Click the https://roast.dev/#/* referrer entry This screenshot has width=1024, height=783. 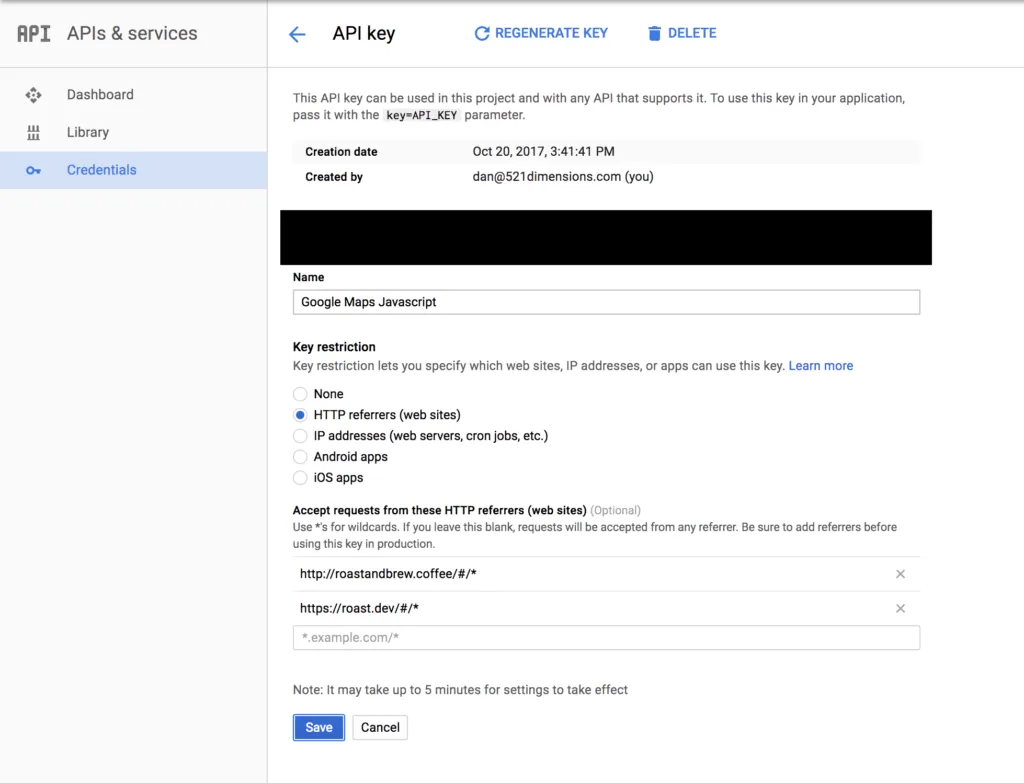tap(359, 609)
